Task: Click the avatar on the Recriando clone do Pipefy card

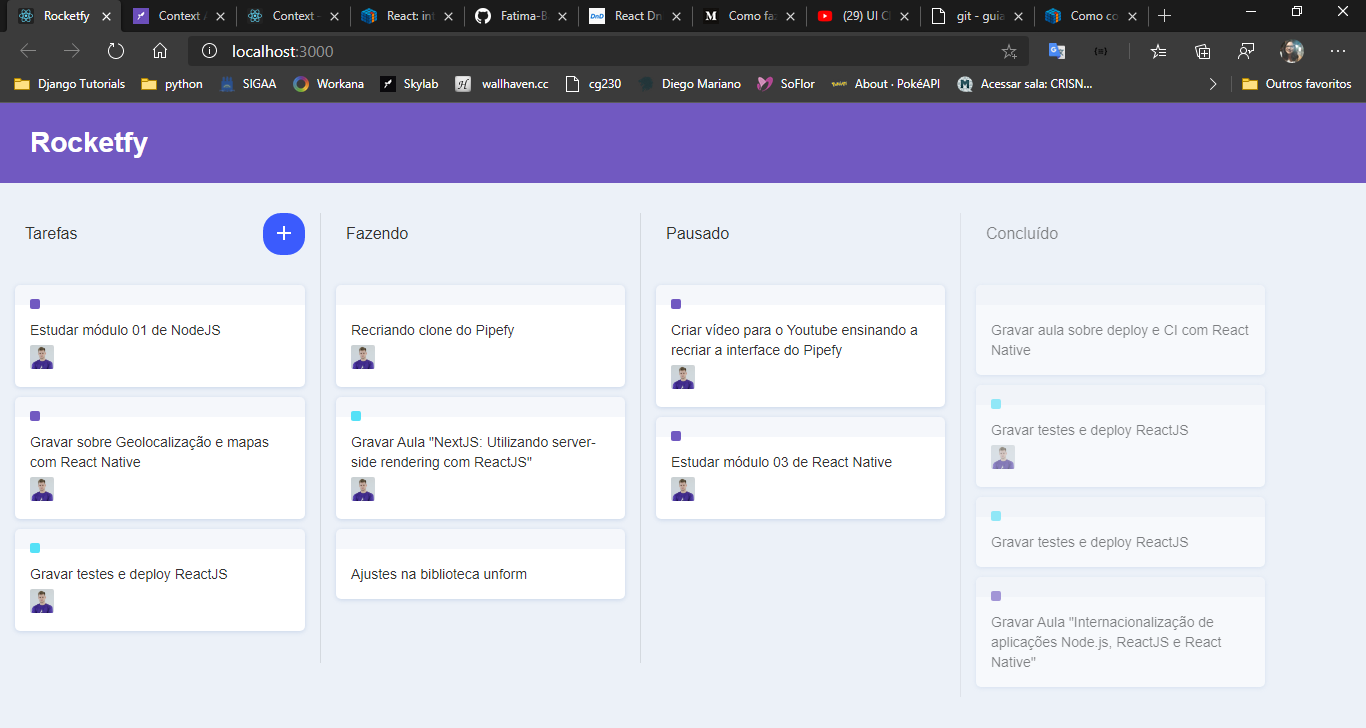Action: [x=363, y=357]
